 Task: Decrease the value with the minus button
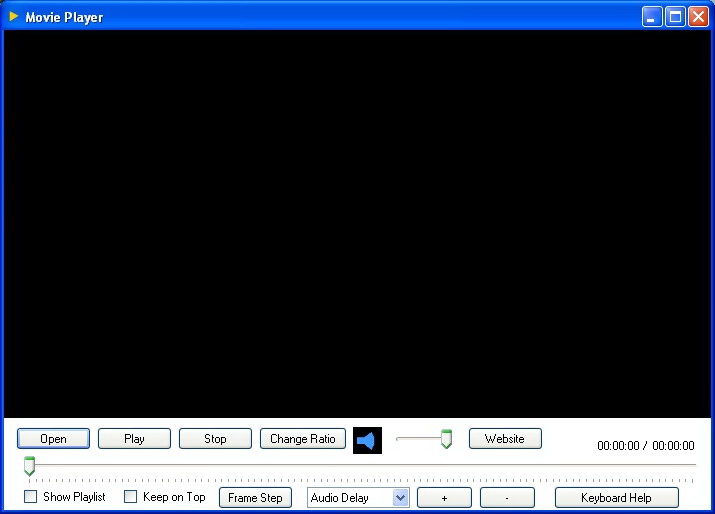[507, 498]
